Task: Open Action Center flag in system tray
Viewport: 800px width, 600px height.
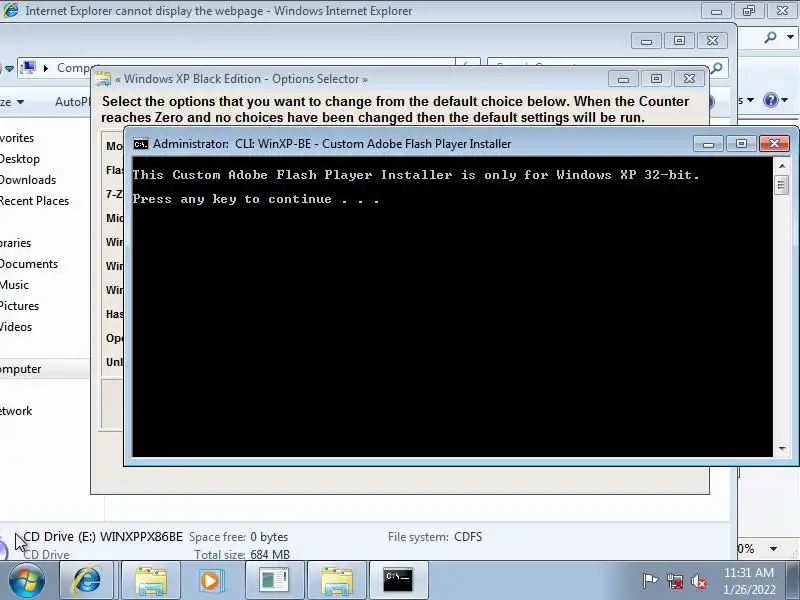Action: (650, 581)
